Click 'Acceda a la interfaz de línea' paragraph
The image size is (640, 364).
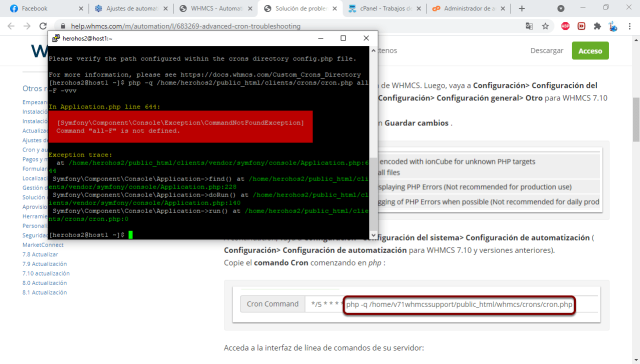coord(324,348)
